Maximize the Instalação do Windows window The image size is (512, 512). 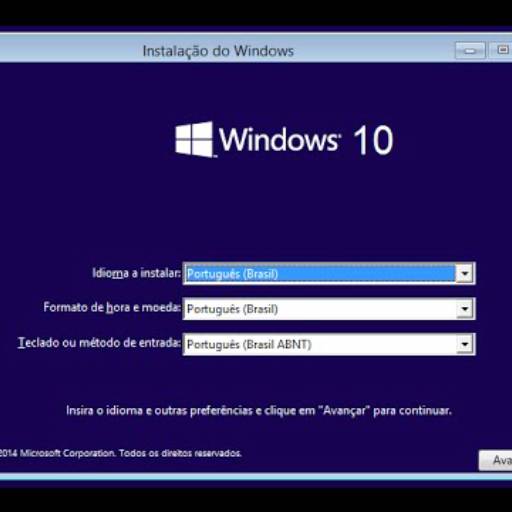(x=502, y=50)
